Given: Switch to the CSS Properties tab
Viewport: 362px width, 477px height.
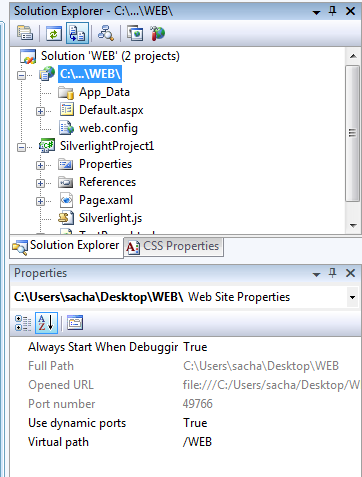Looking at the screenshot, I should point(173,246).
